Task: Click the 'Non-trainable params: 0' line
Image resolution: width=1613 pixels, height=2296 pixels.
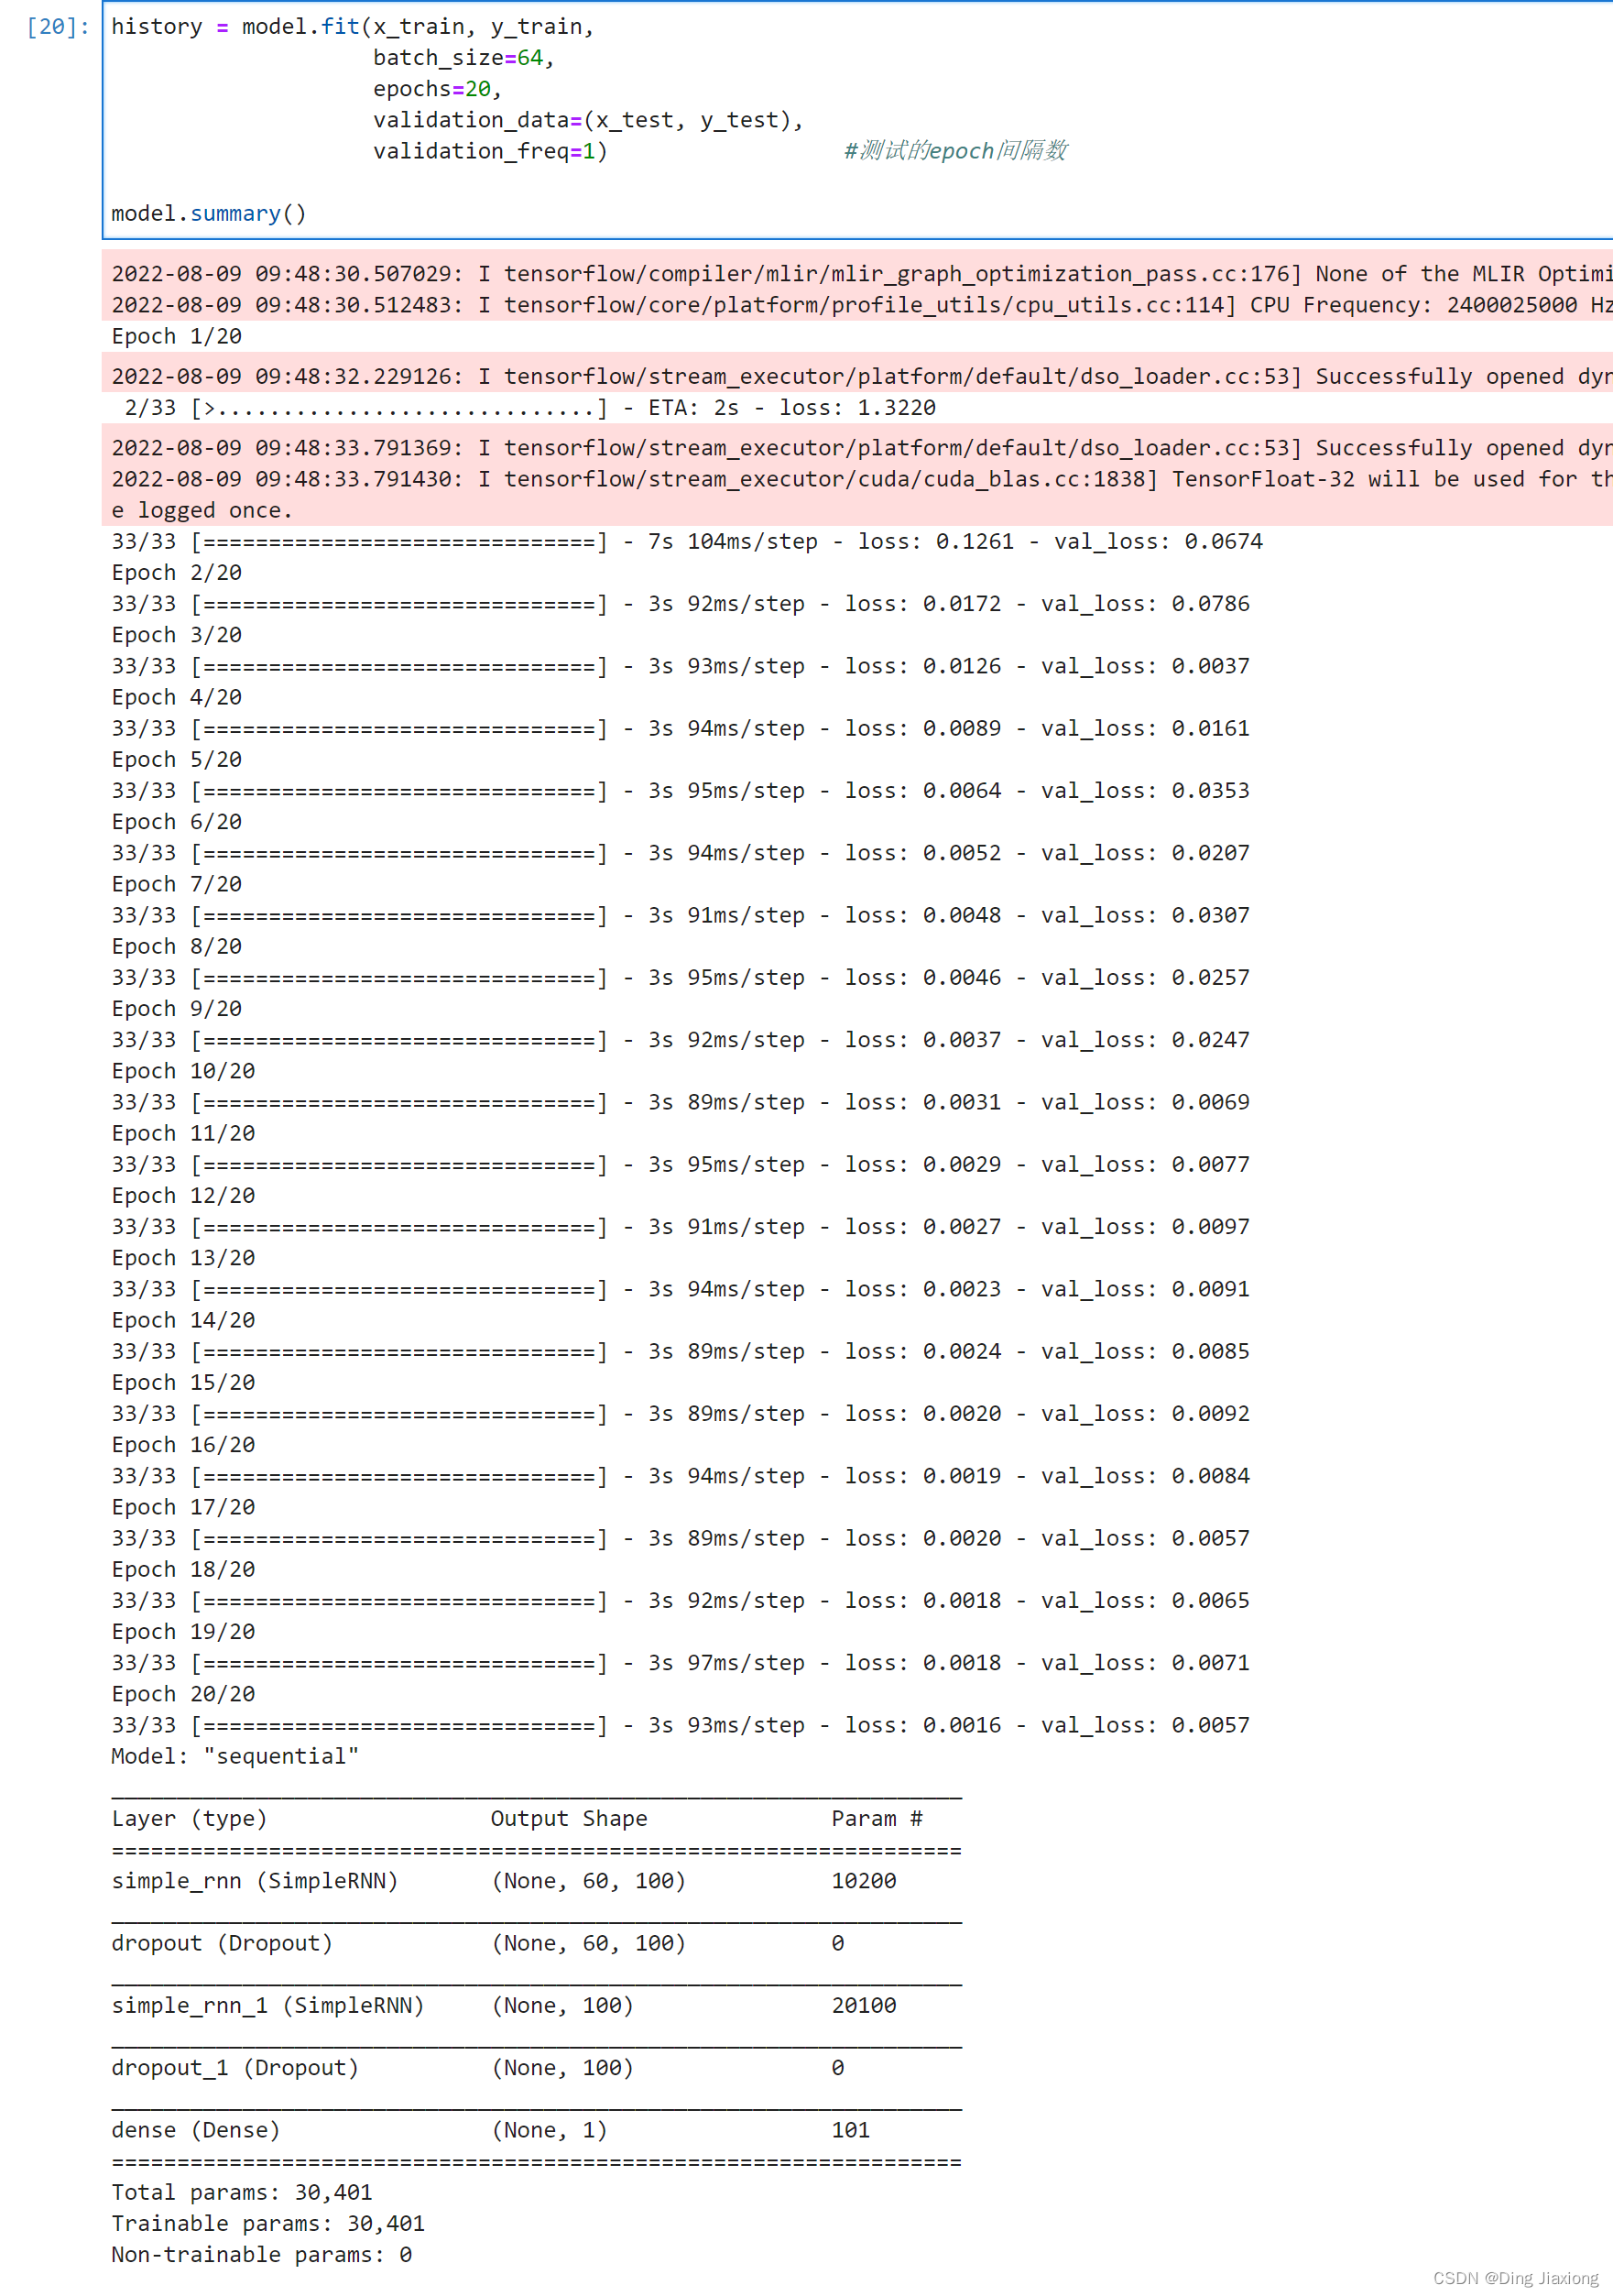Action: (x=262, y=2255)
